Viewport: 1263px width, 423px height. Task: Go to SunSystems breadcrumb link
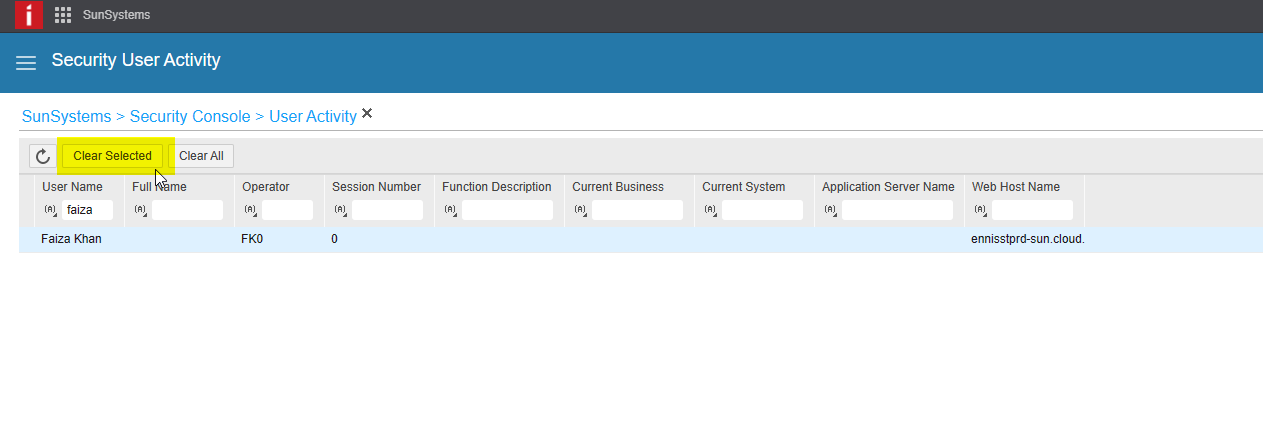click(x=68, y=117)
